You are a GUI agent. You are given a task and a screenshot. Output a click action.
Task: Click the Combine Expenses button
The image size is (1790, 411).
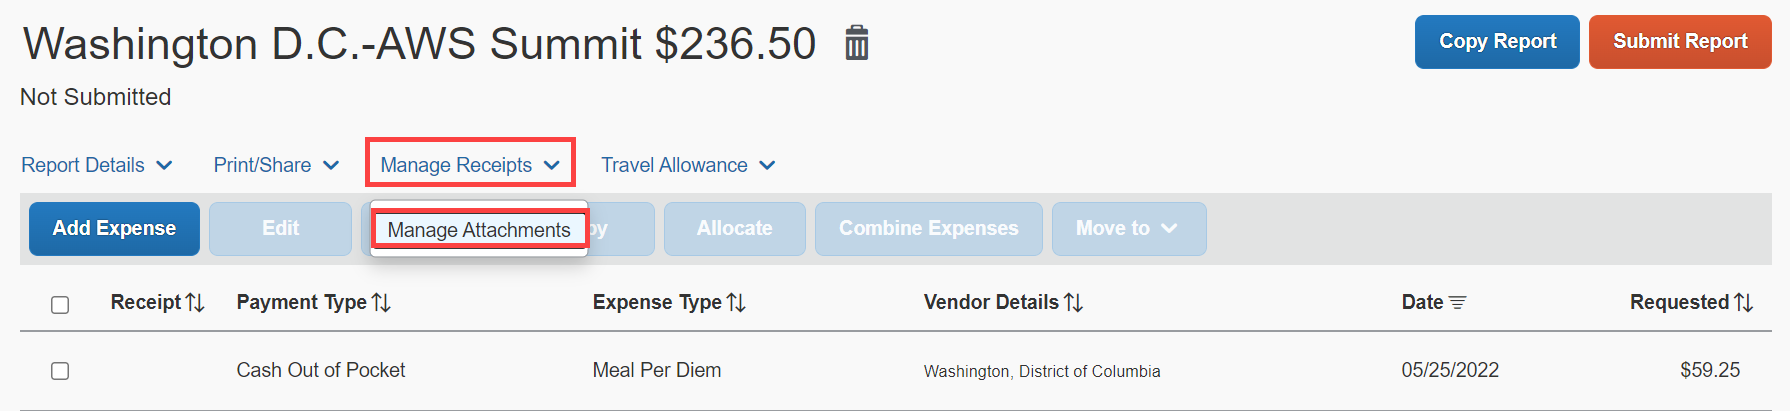[928, 229]
